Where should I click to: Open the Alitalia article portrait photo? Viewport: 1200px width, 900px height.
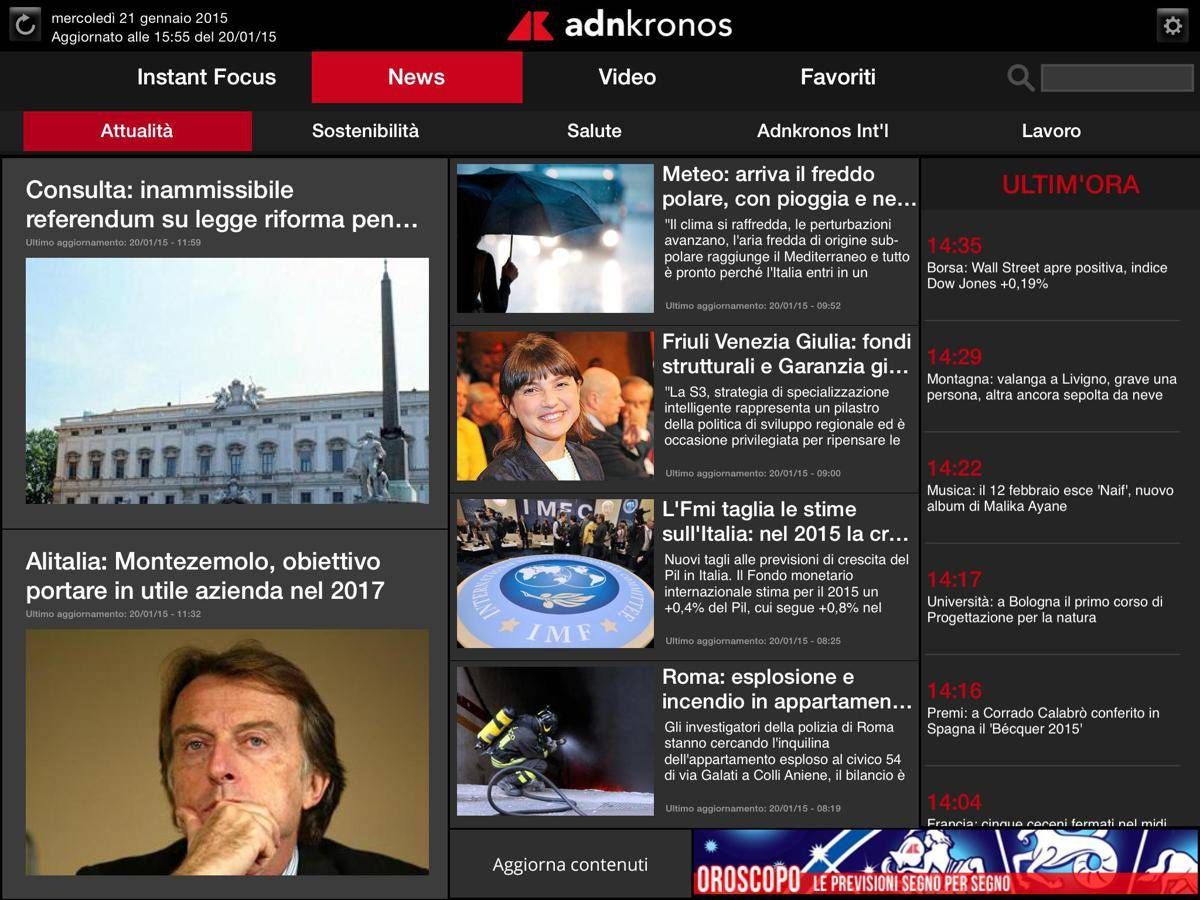[x=227, y=752]
